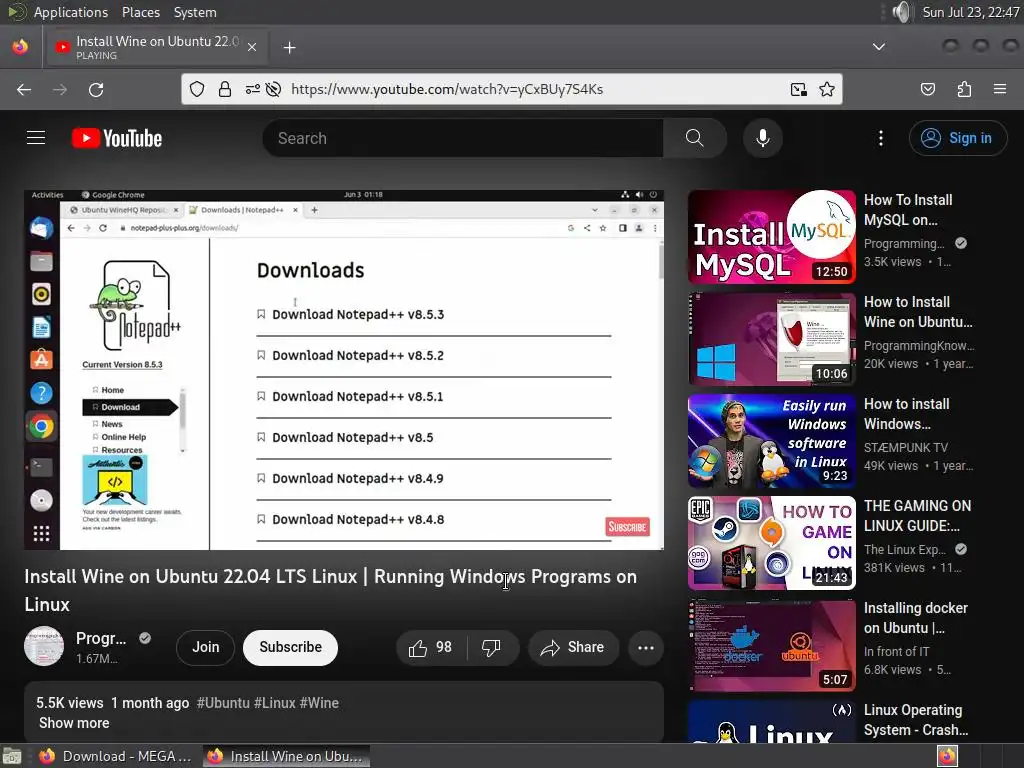1024x768 pixels.
Task: Click the red Subscribe overlay in video
Action: (x=627, y=526)
